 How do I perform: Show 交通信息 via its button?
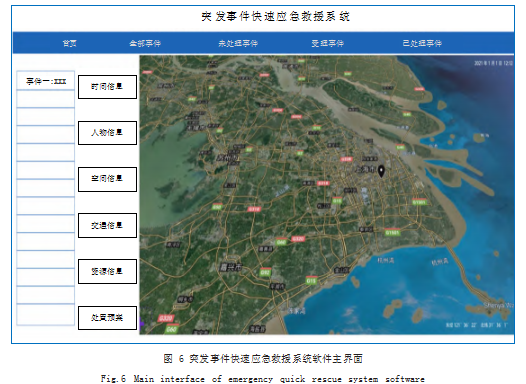(107, 225)
